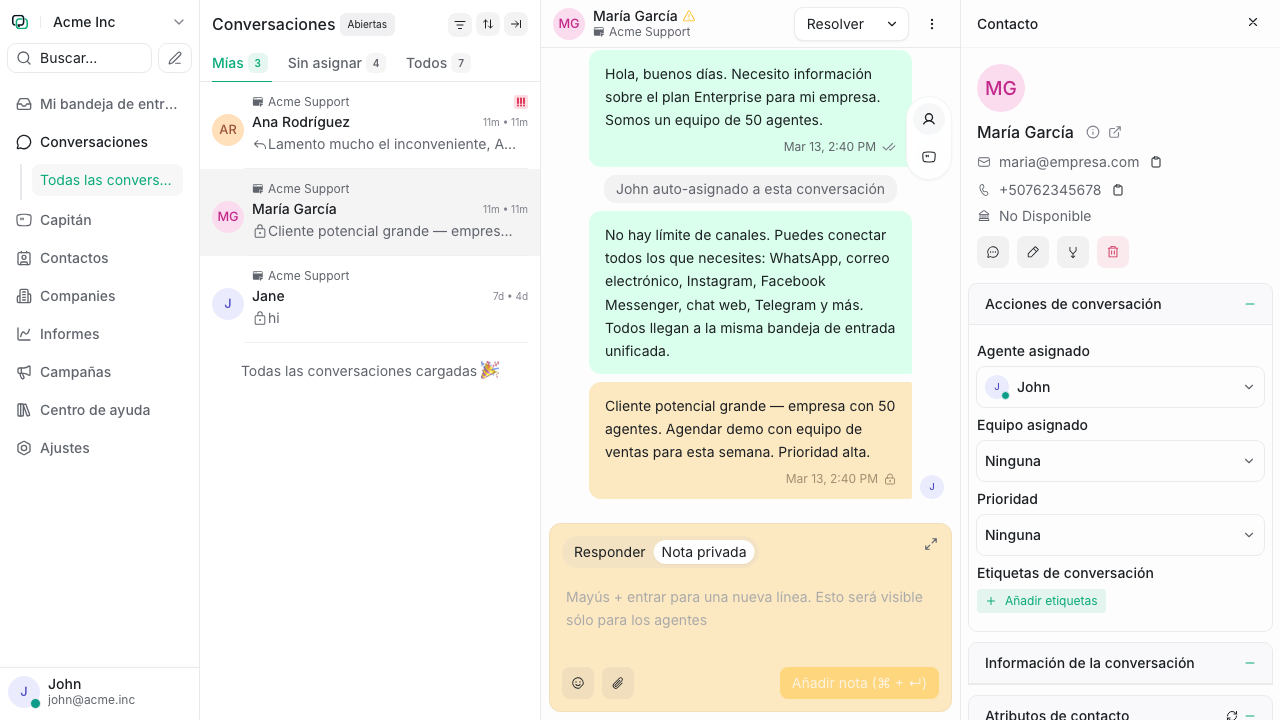Delete the contact María García

coord(1113,252)
